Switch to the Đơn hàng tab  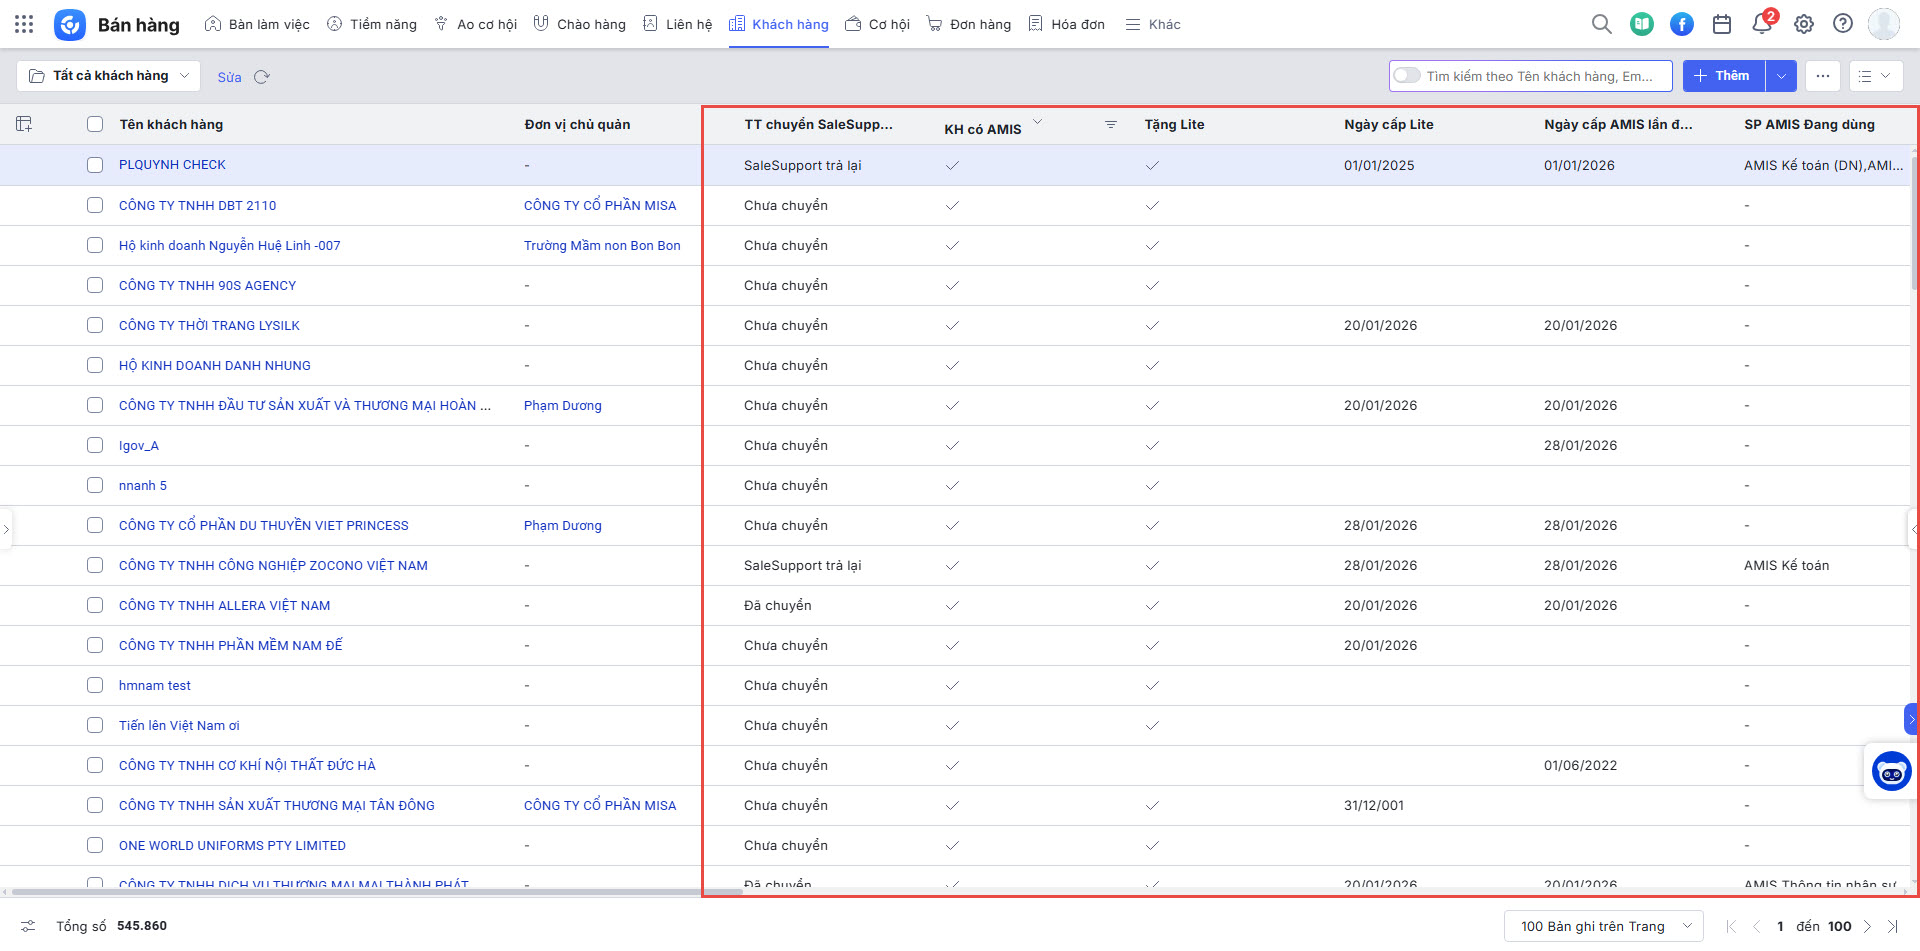(969, 24)
